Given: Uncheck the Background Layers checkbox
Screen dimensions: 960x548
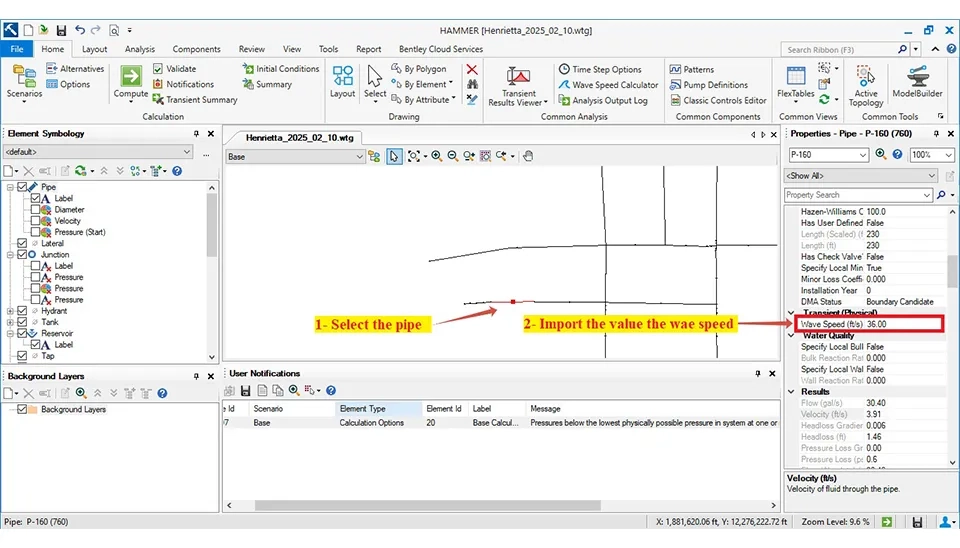Looking at the screenshot, I should click(23, 409).
